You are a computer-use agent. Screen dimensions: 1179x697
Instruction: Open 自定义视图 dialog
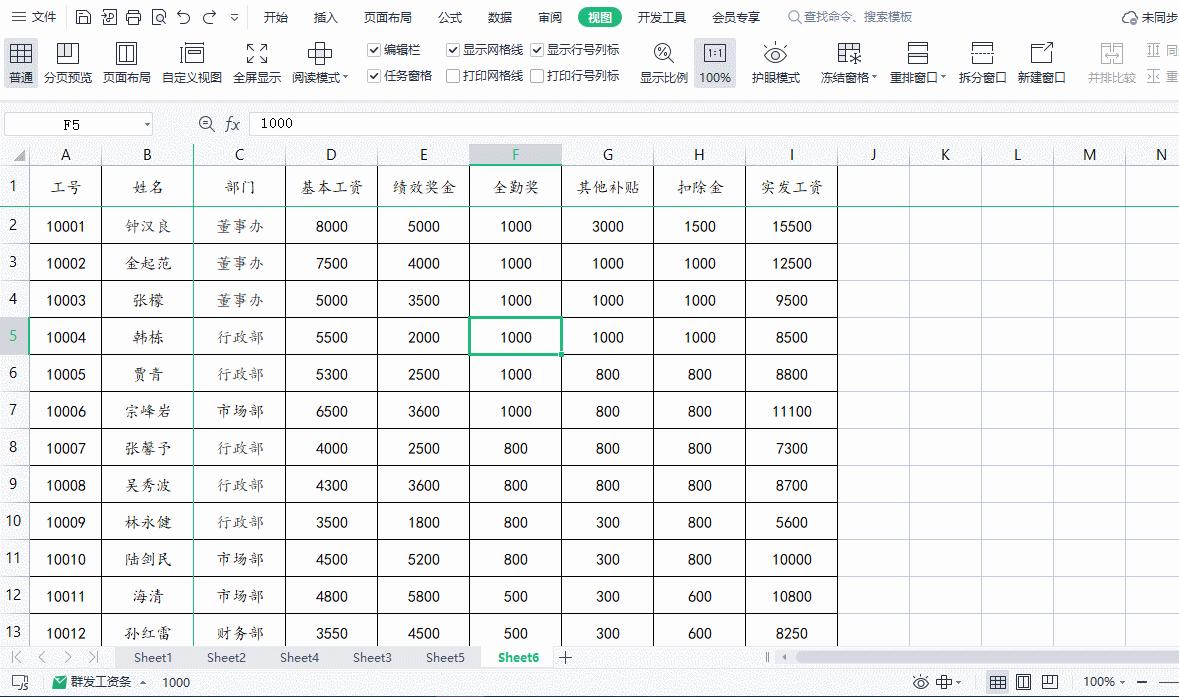coord(190,62)
